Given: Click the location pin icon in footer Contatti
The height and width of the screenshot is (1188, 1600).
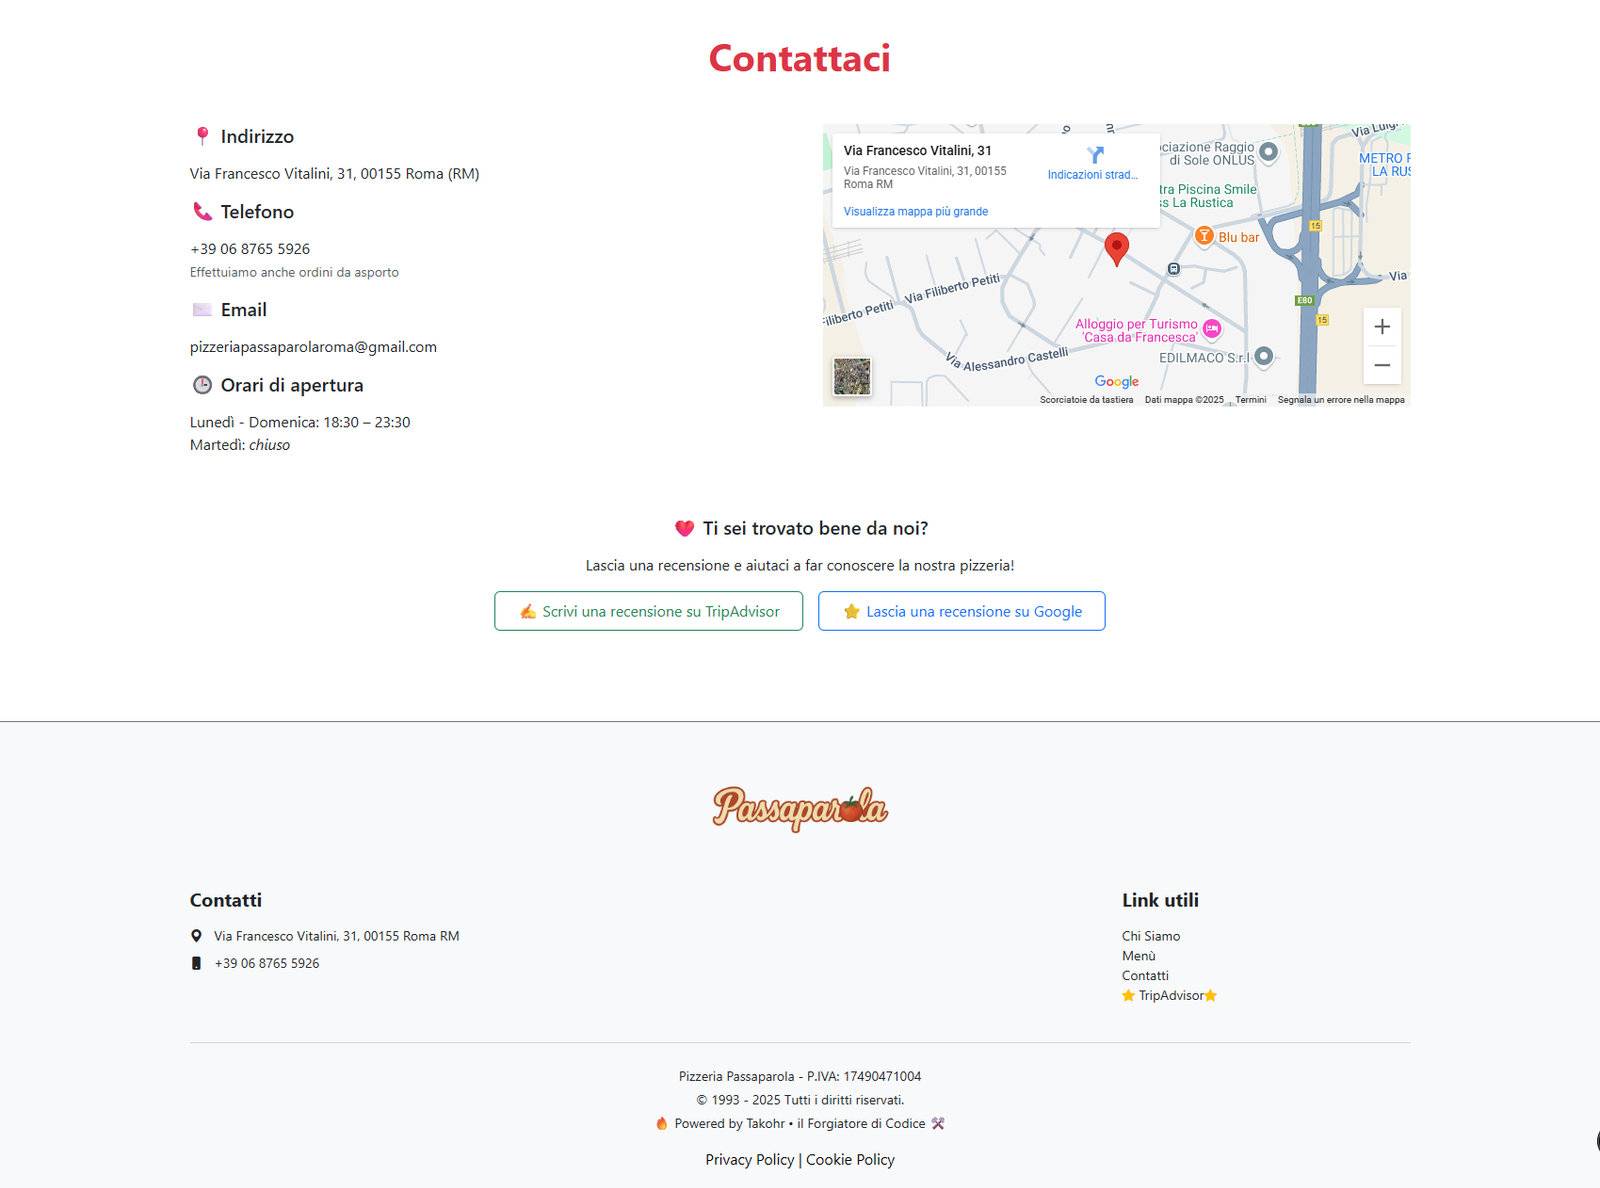Looking at the screenshot, I should coord(196,936).
